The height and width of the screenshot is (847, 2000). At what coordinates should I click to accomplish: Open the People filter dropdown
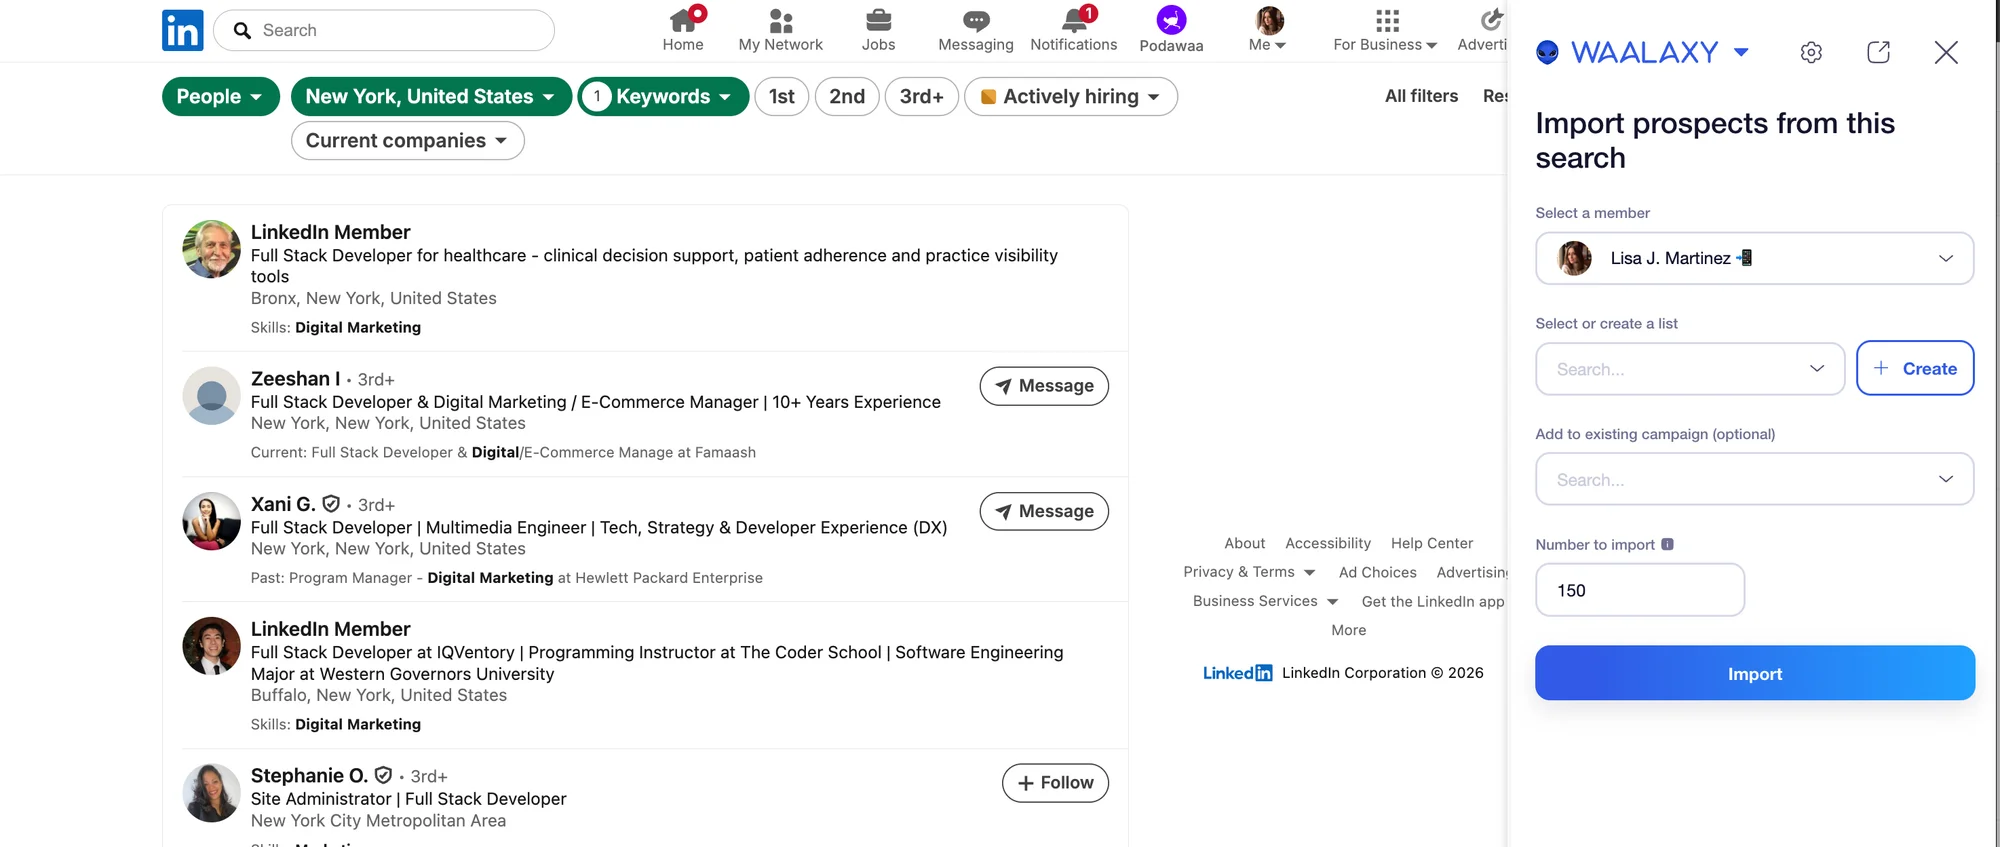220,97
